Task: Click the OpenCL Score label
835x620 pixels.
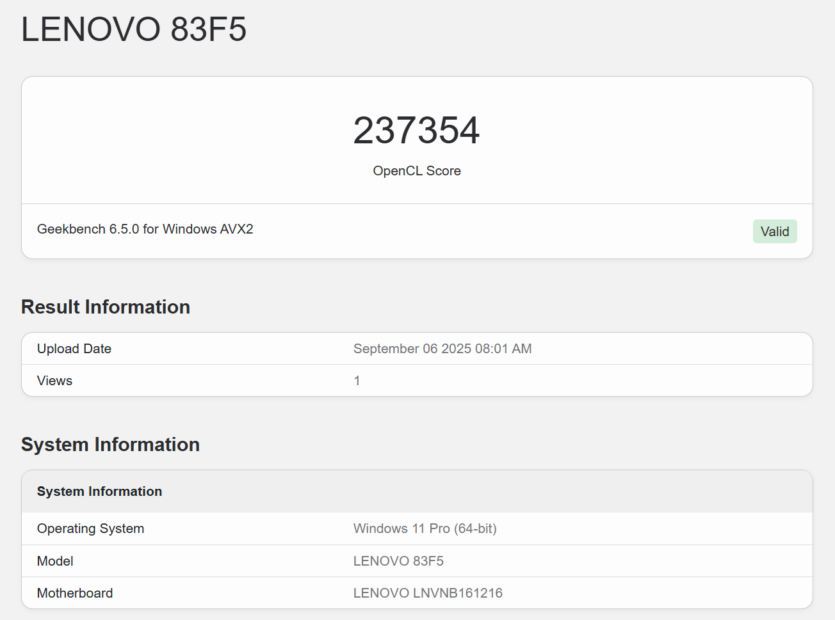Action: tap(416, 171)
